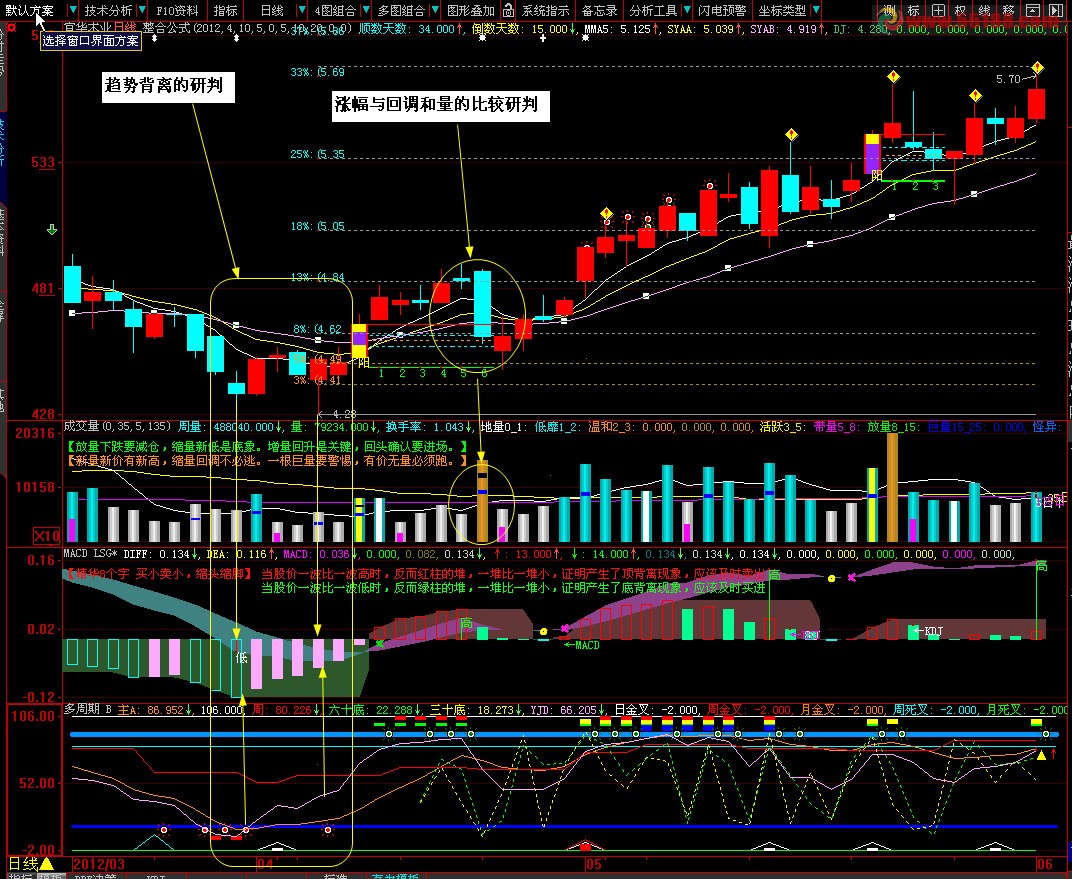The height and width of the screenshot is (879, 1072).
Task: Click the 多图组合 button
Action: pyautogui.click(x=401, y=10)
